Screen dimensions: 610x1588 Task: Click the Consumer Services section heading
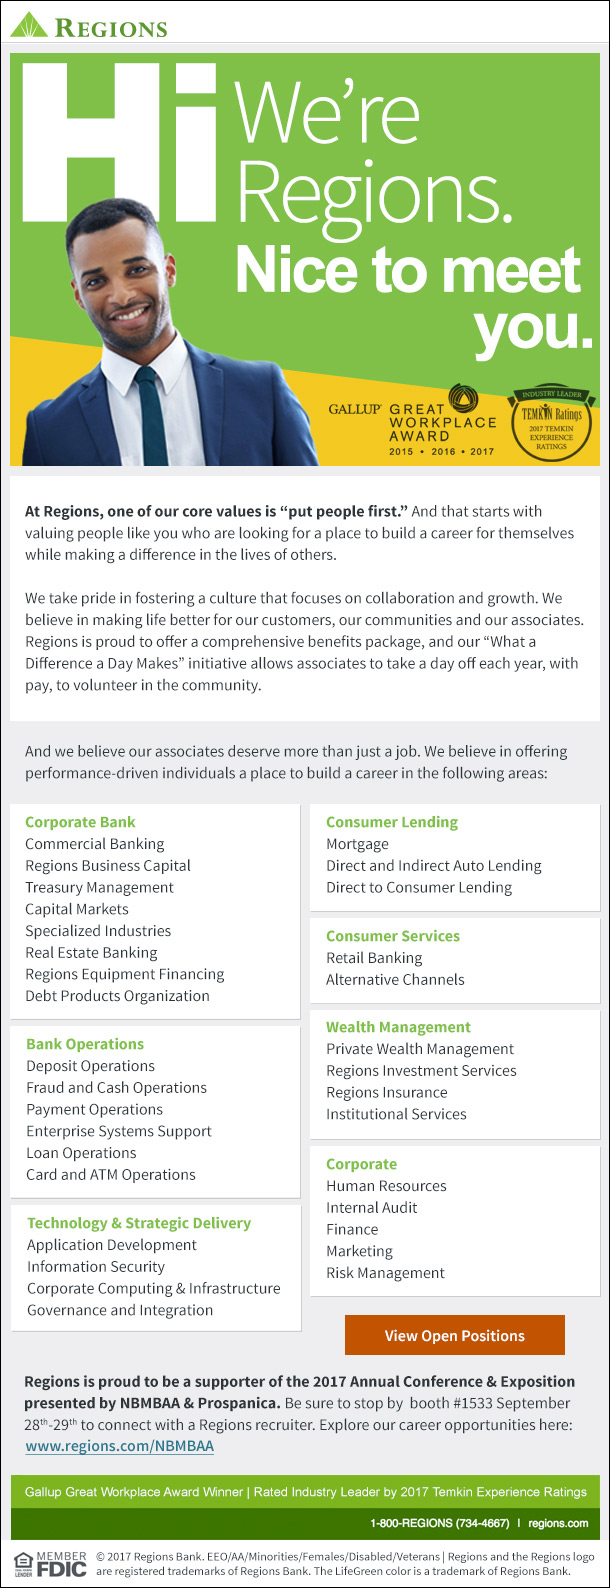pos(392,935)
